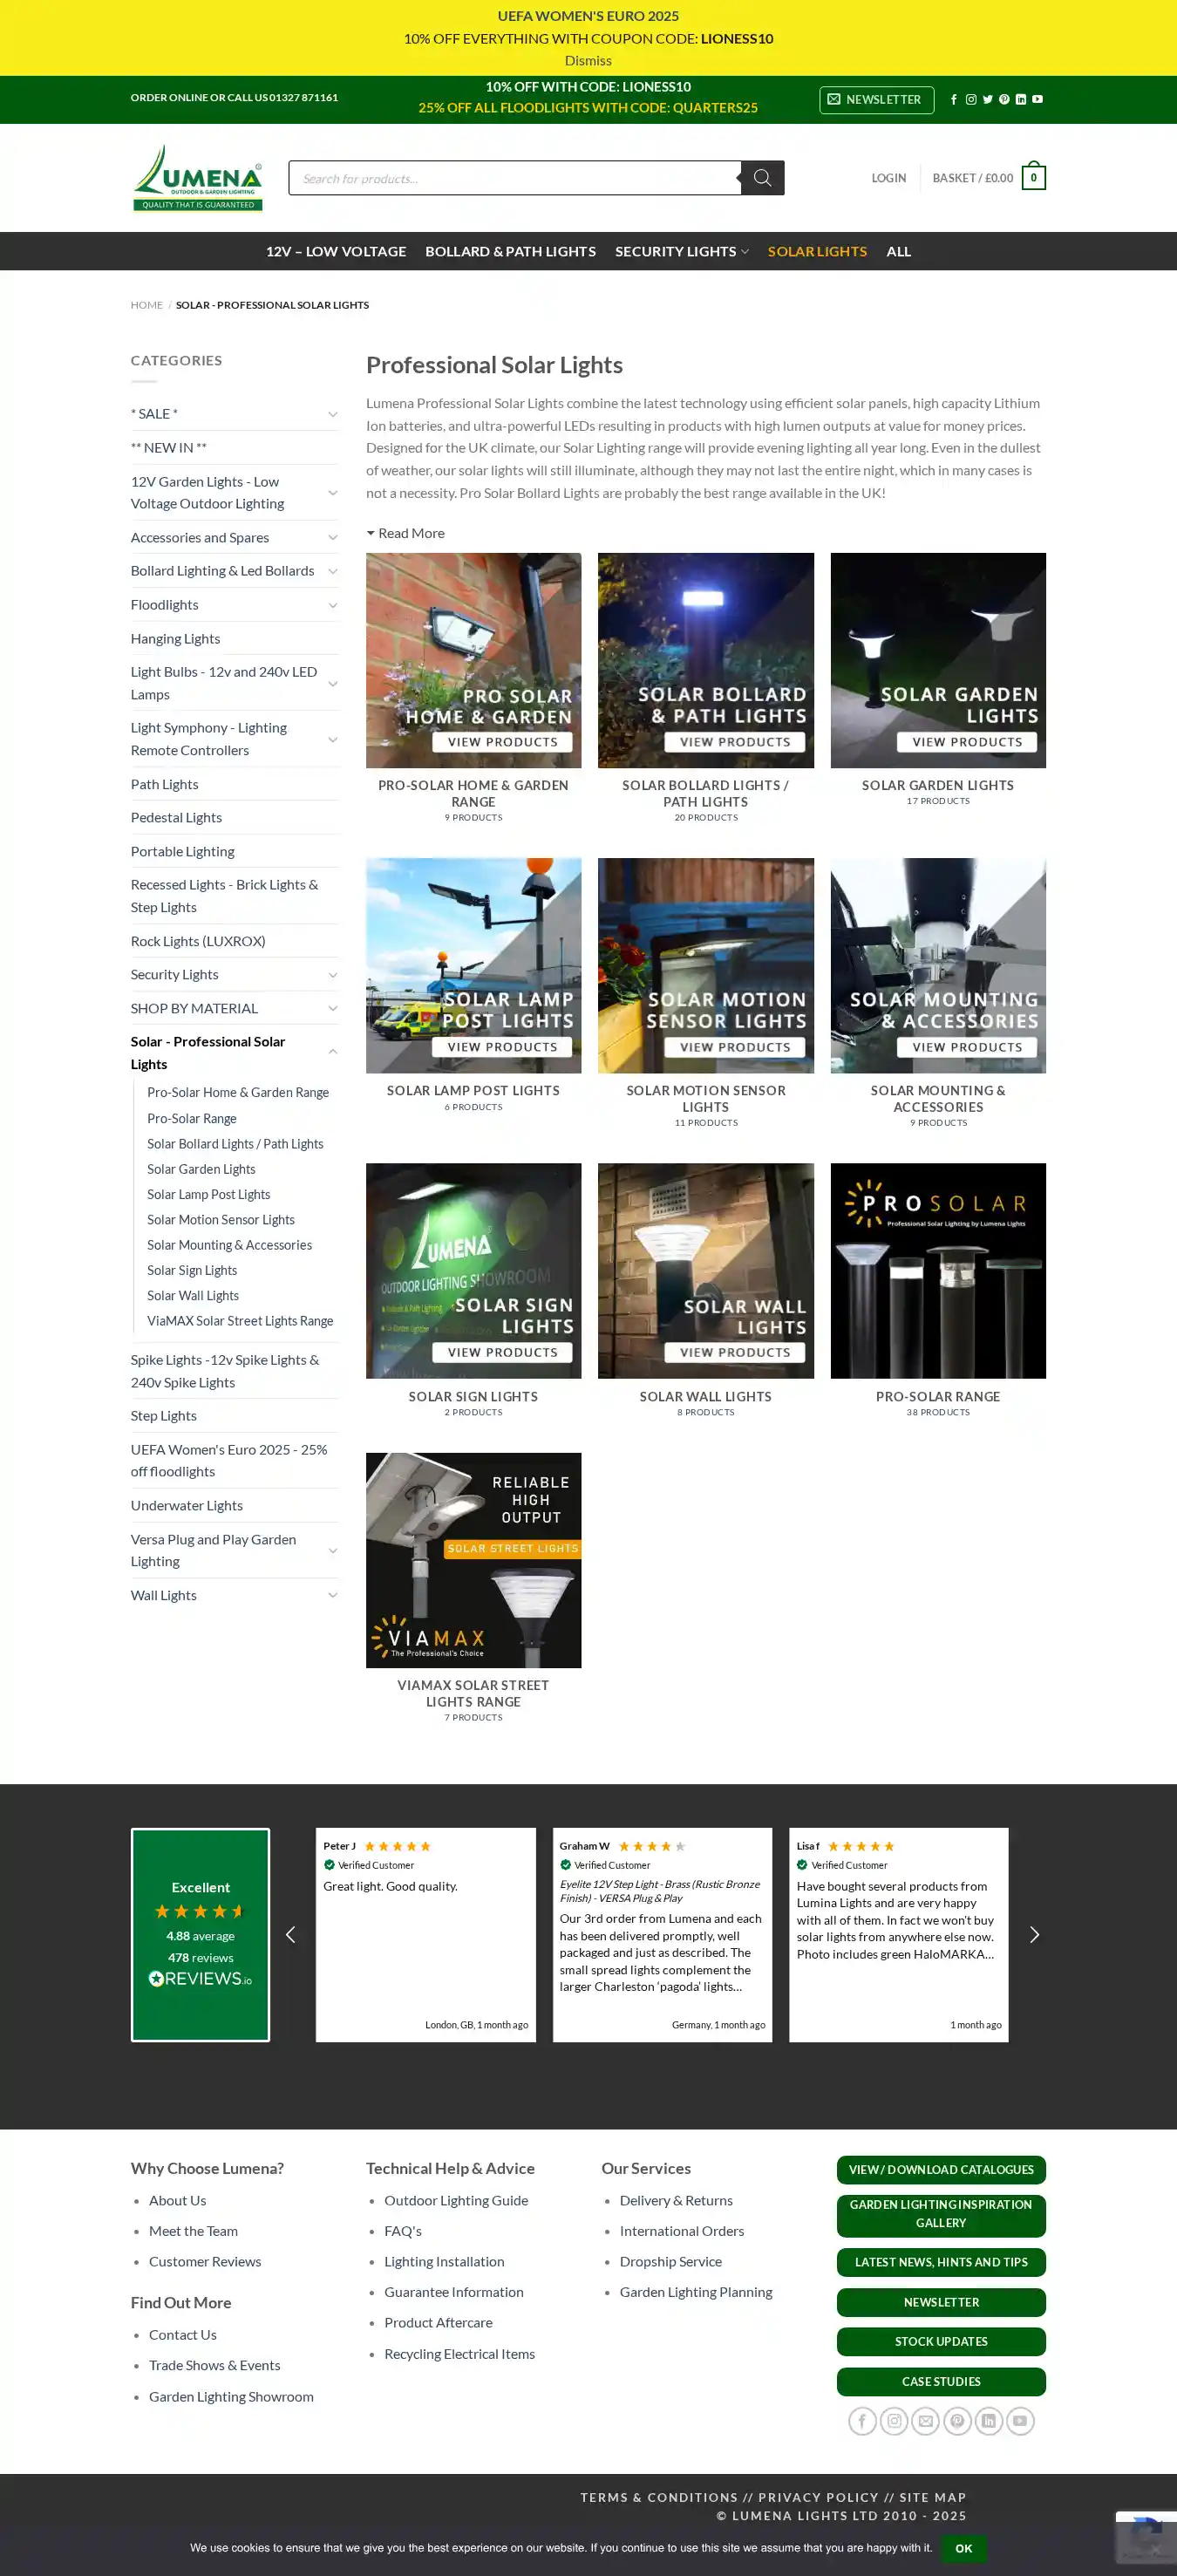Click the search magnifier icon button
1177x2576 pixels.
pos(762,178)
